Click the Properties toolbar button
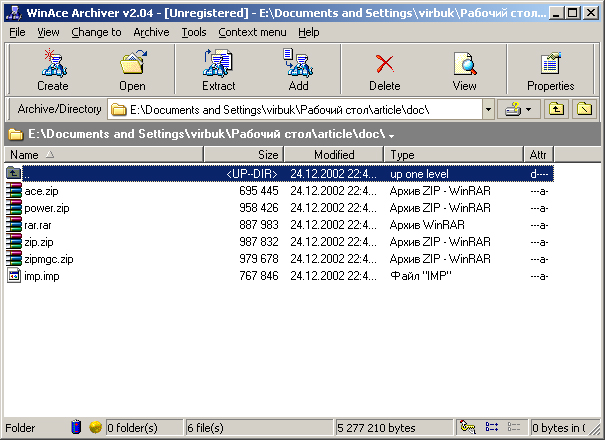Image resolution: width=605 pixels, height=440 pixels. (x=551, y=69)
